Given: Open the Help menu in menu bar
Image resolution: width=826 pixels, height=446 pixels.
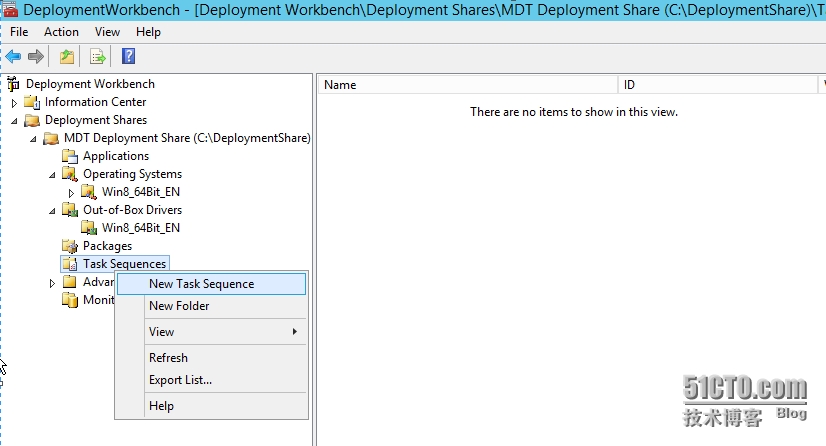Looking at the screenshot, I should (x=148, y=32).
